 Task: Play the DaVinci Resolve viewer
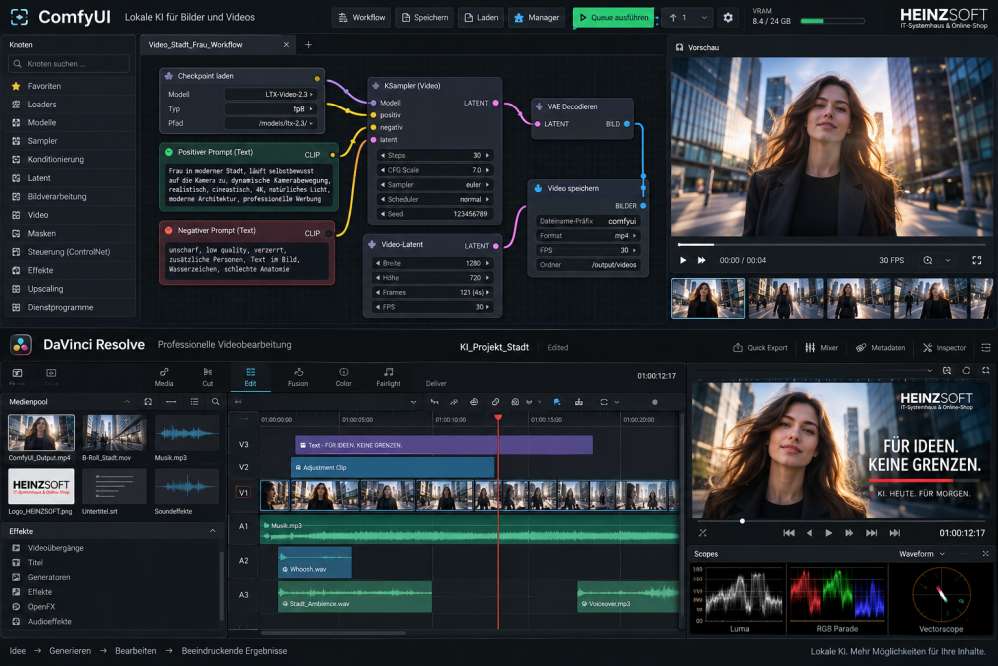(x=829, y=533)
